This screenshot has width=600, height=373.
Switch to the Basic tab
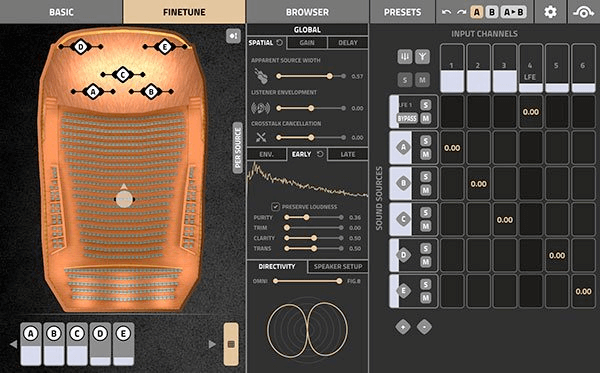(61, 12)
